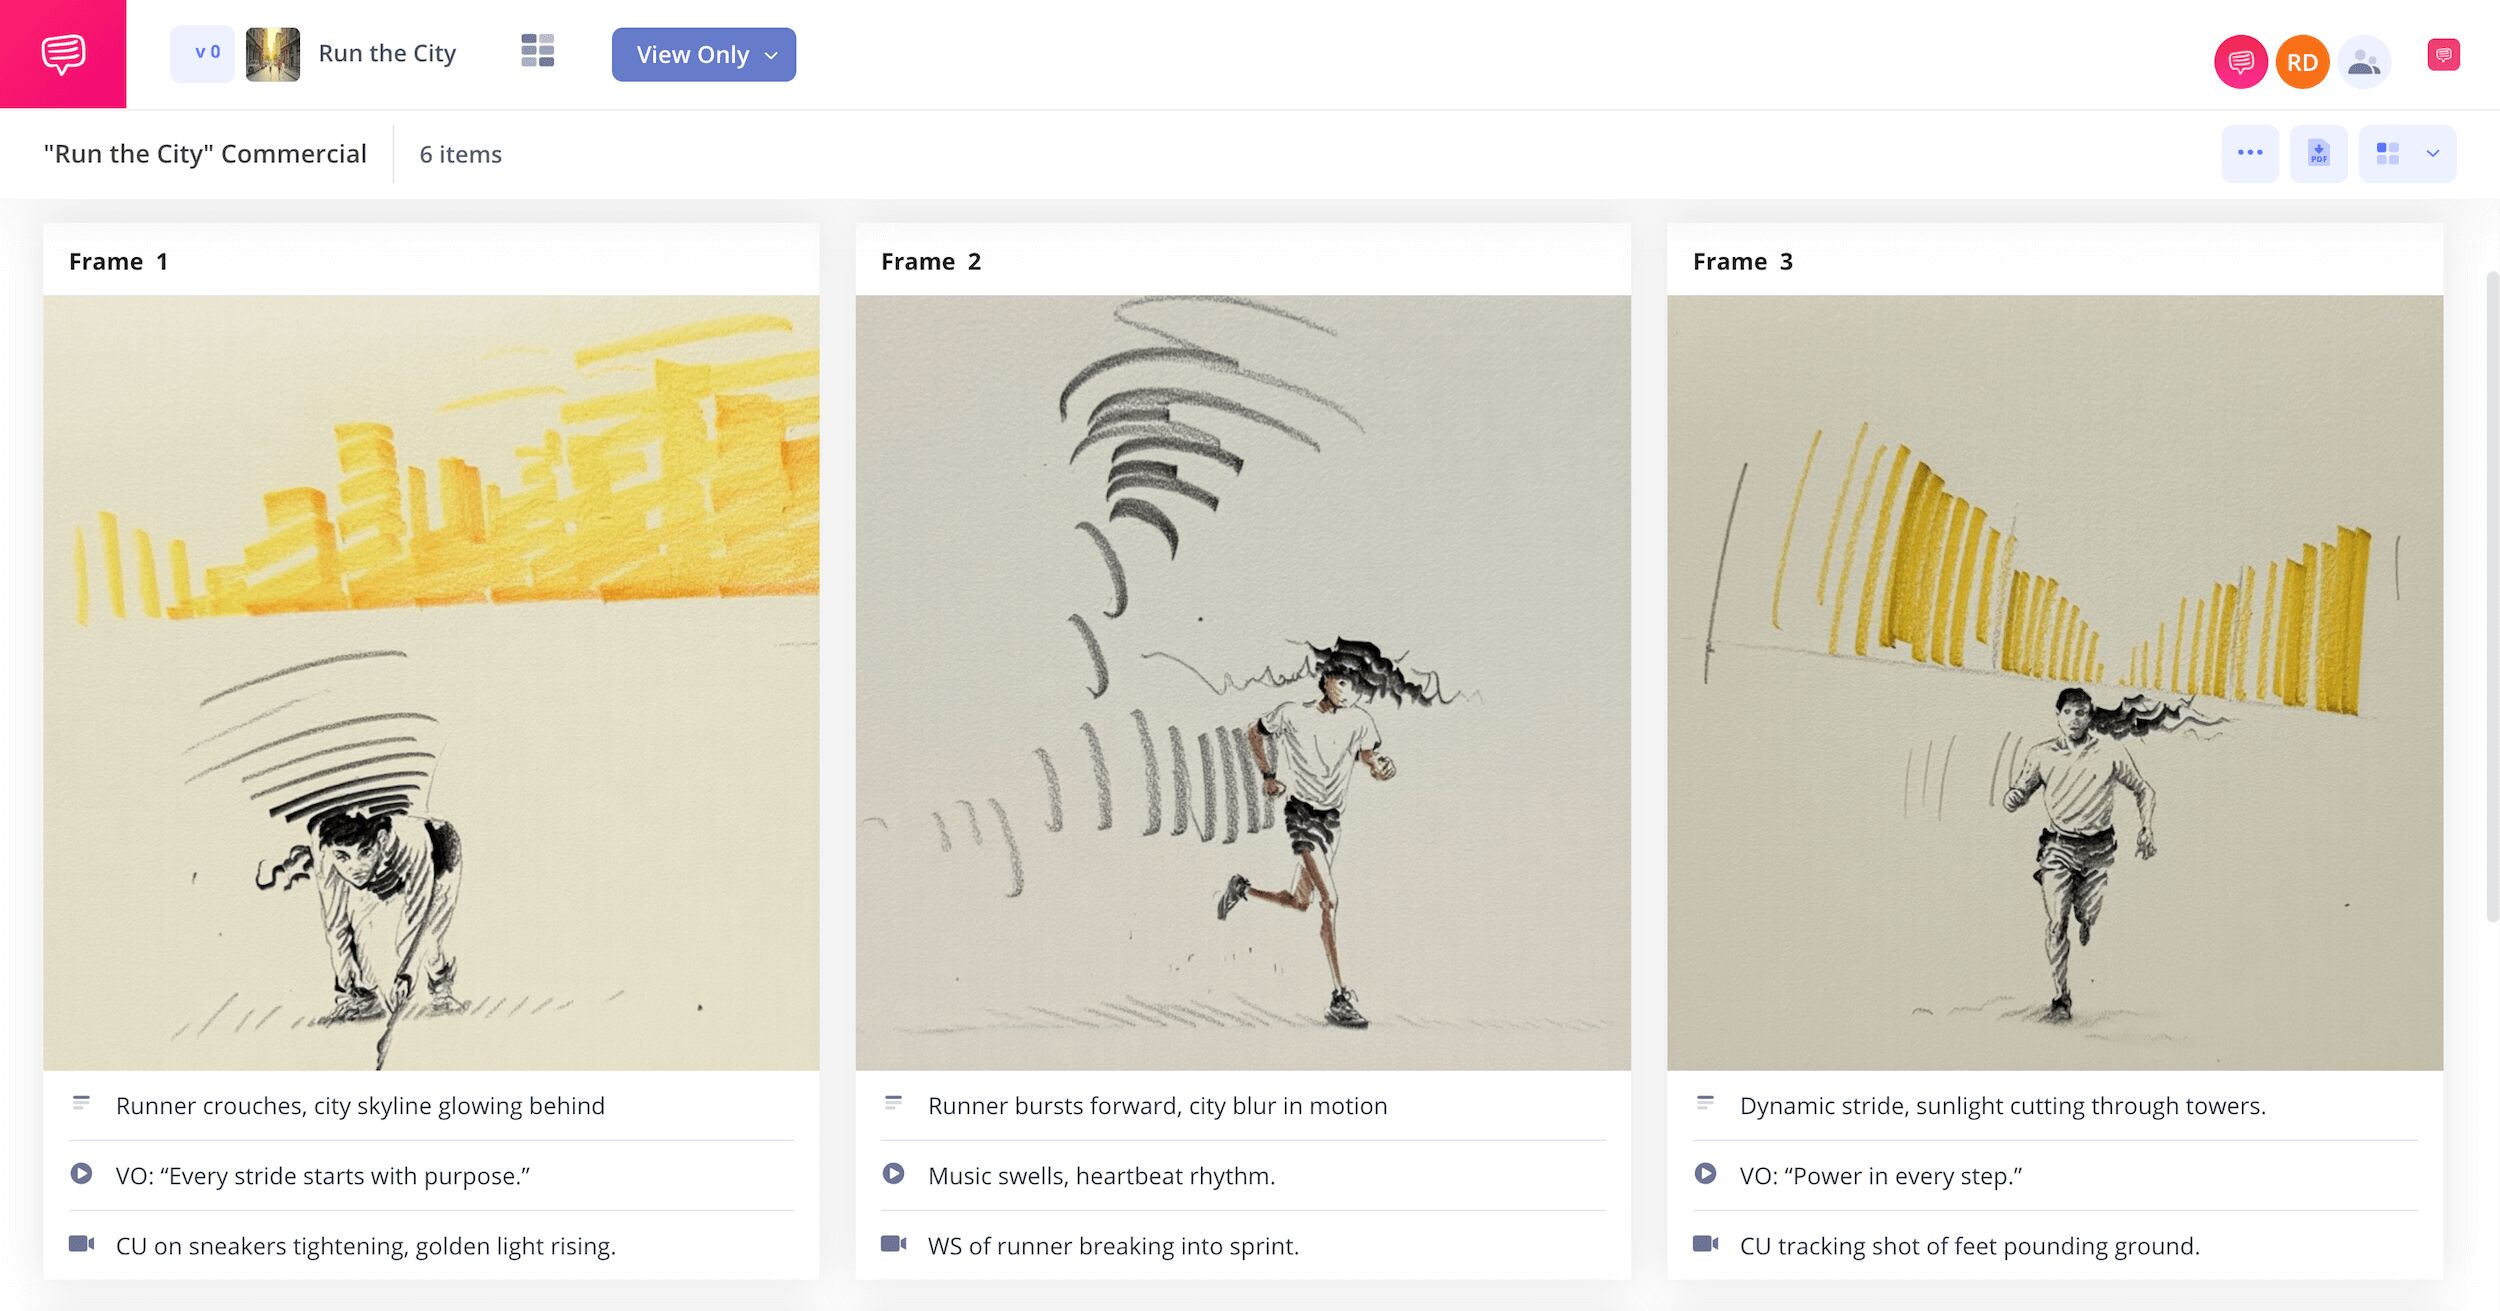Click the PDF export icon
Viewport: 2500px width, 1311px height.
click(x=2318, y=154)
